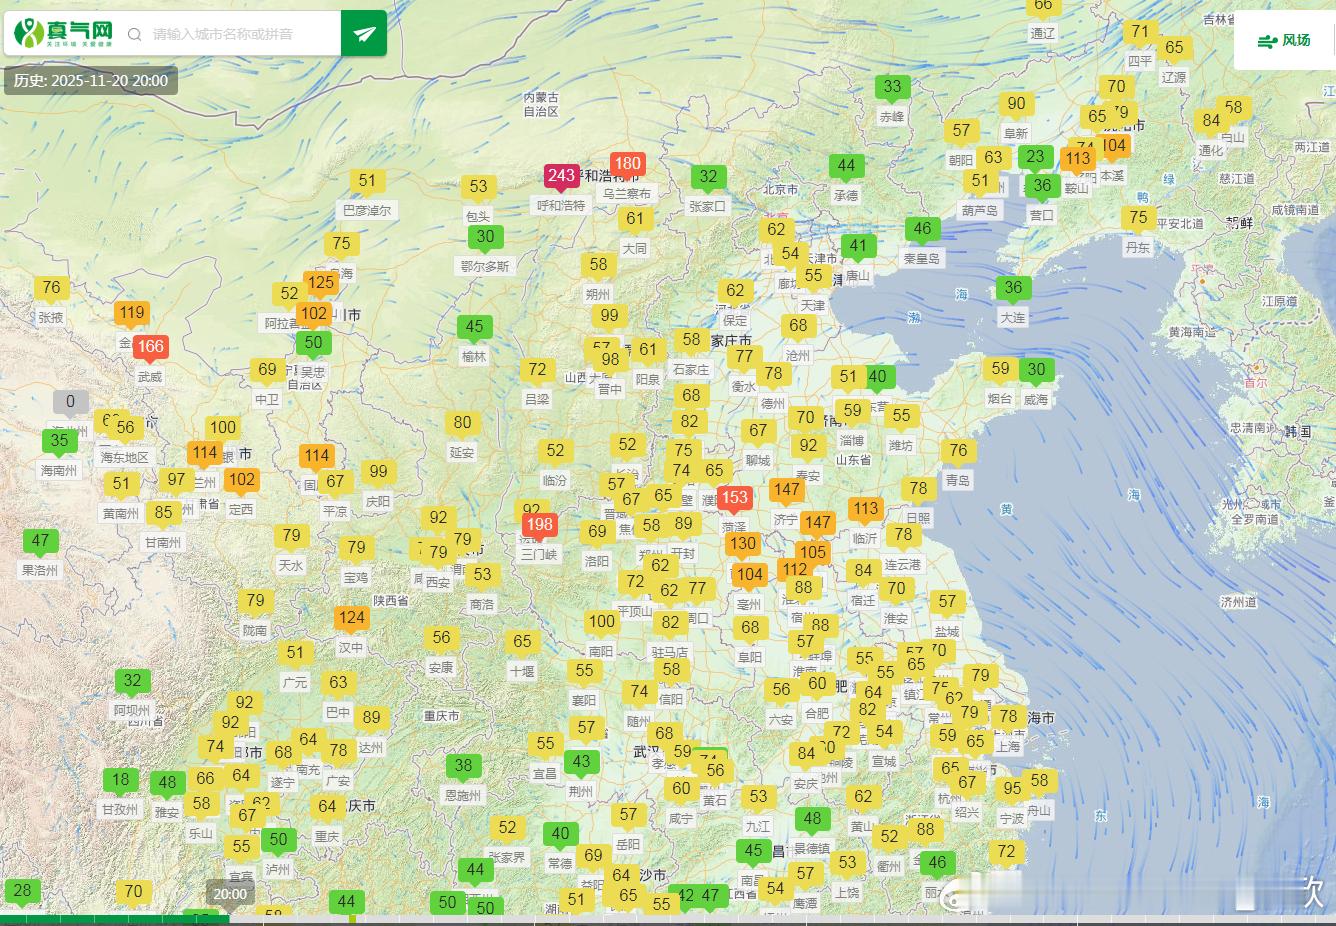1336x926 pixels.
Task: Select the 32 marker above 张家口
Action: tap(708, 177)
